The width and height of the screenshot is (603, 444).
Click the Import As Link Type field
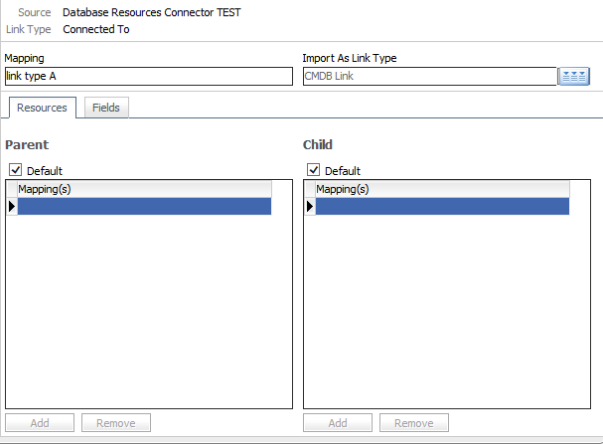click(428, 76)
